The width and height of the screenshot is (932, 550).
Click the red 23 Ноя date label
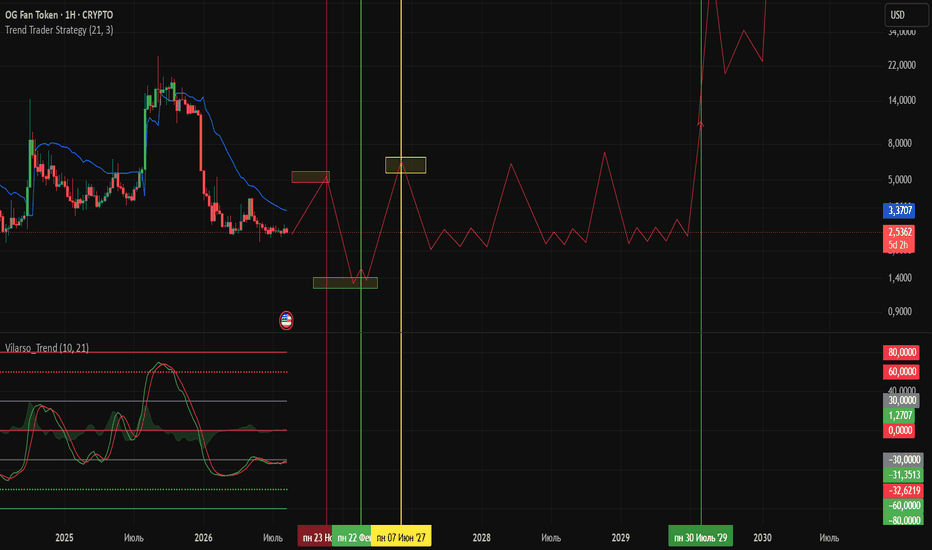coord(314,538)
